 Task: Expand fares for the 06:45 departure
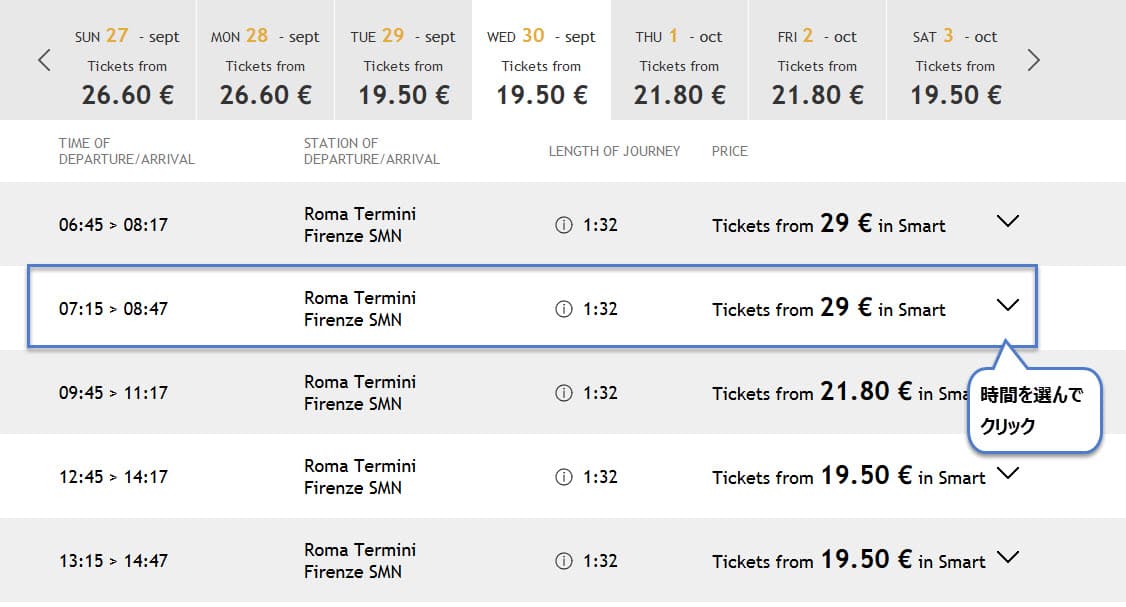[1008, 221]
